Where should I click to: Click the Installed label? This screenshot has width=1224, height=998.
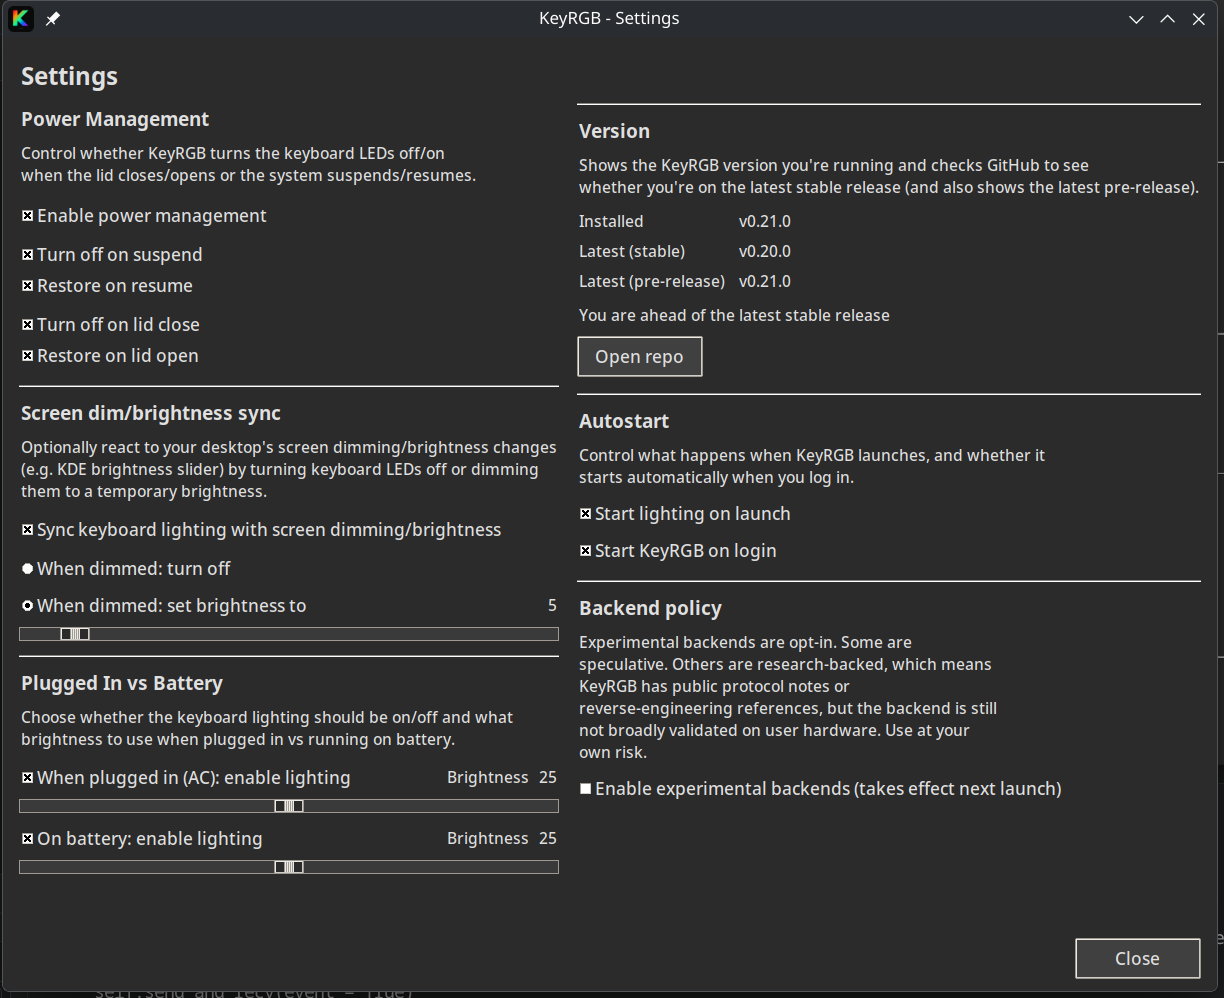611,221
